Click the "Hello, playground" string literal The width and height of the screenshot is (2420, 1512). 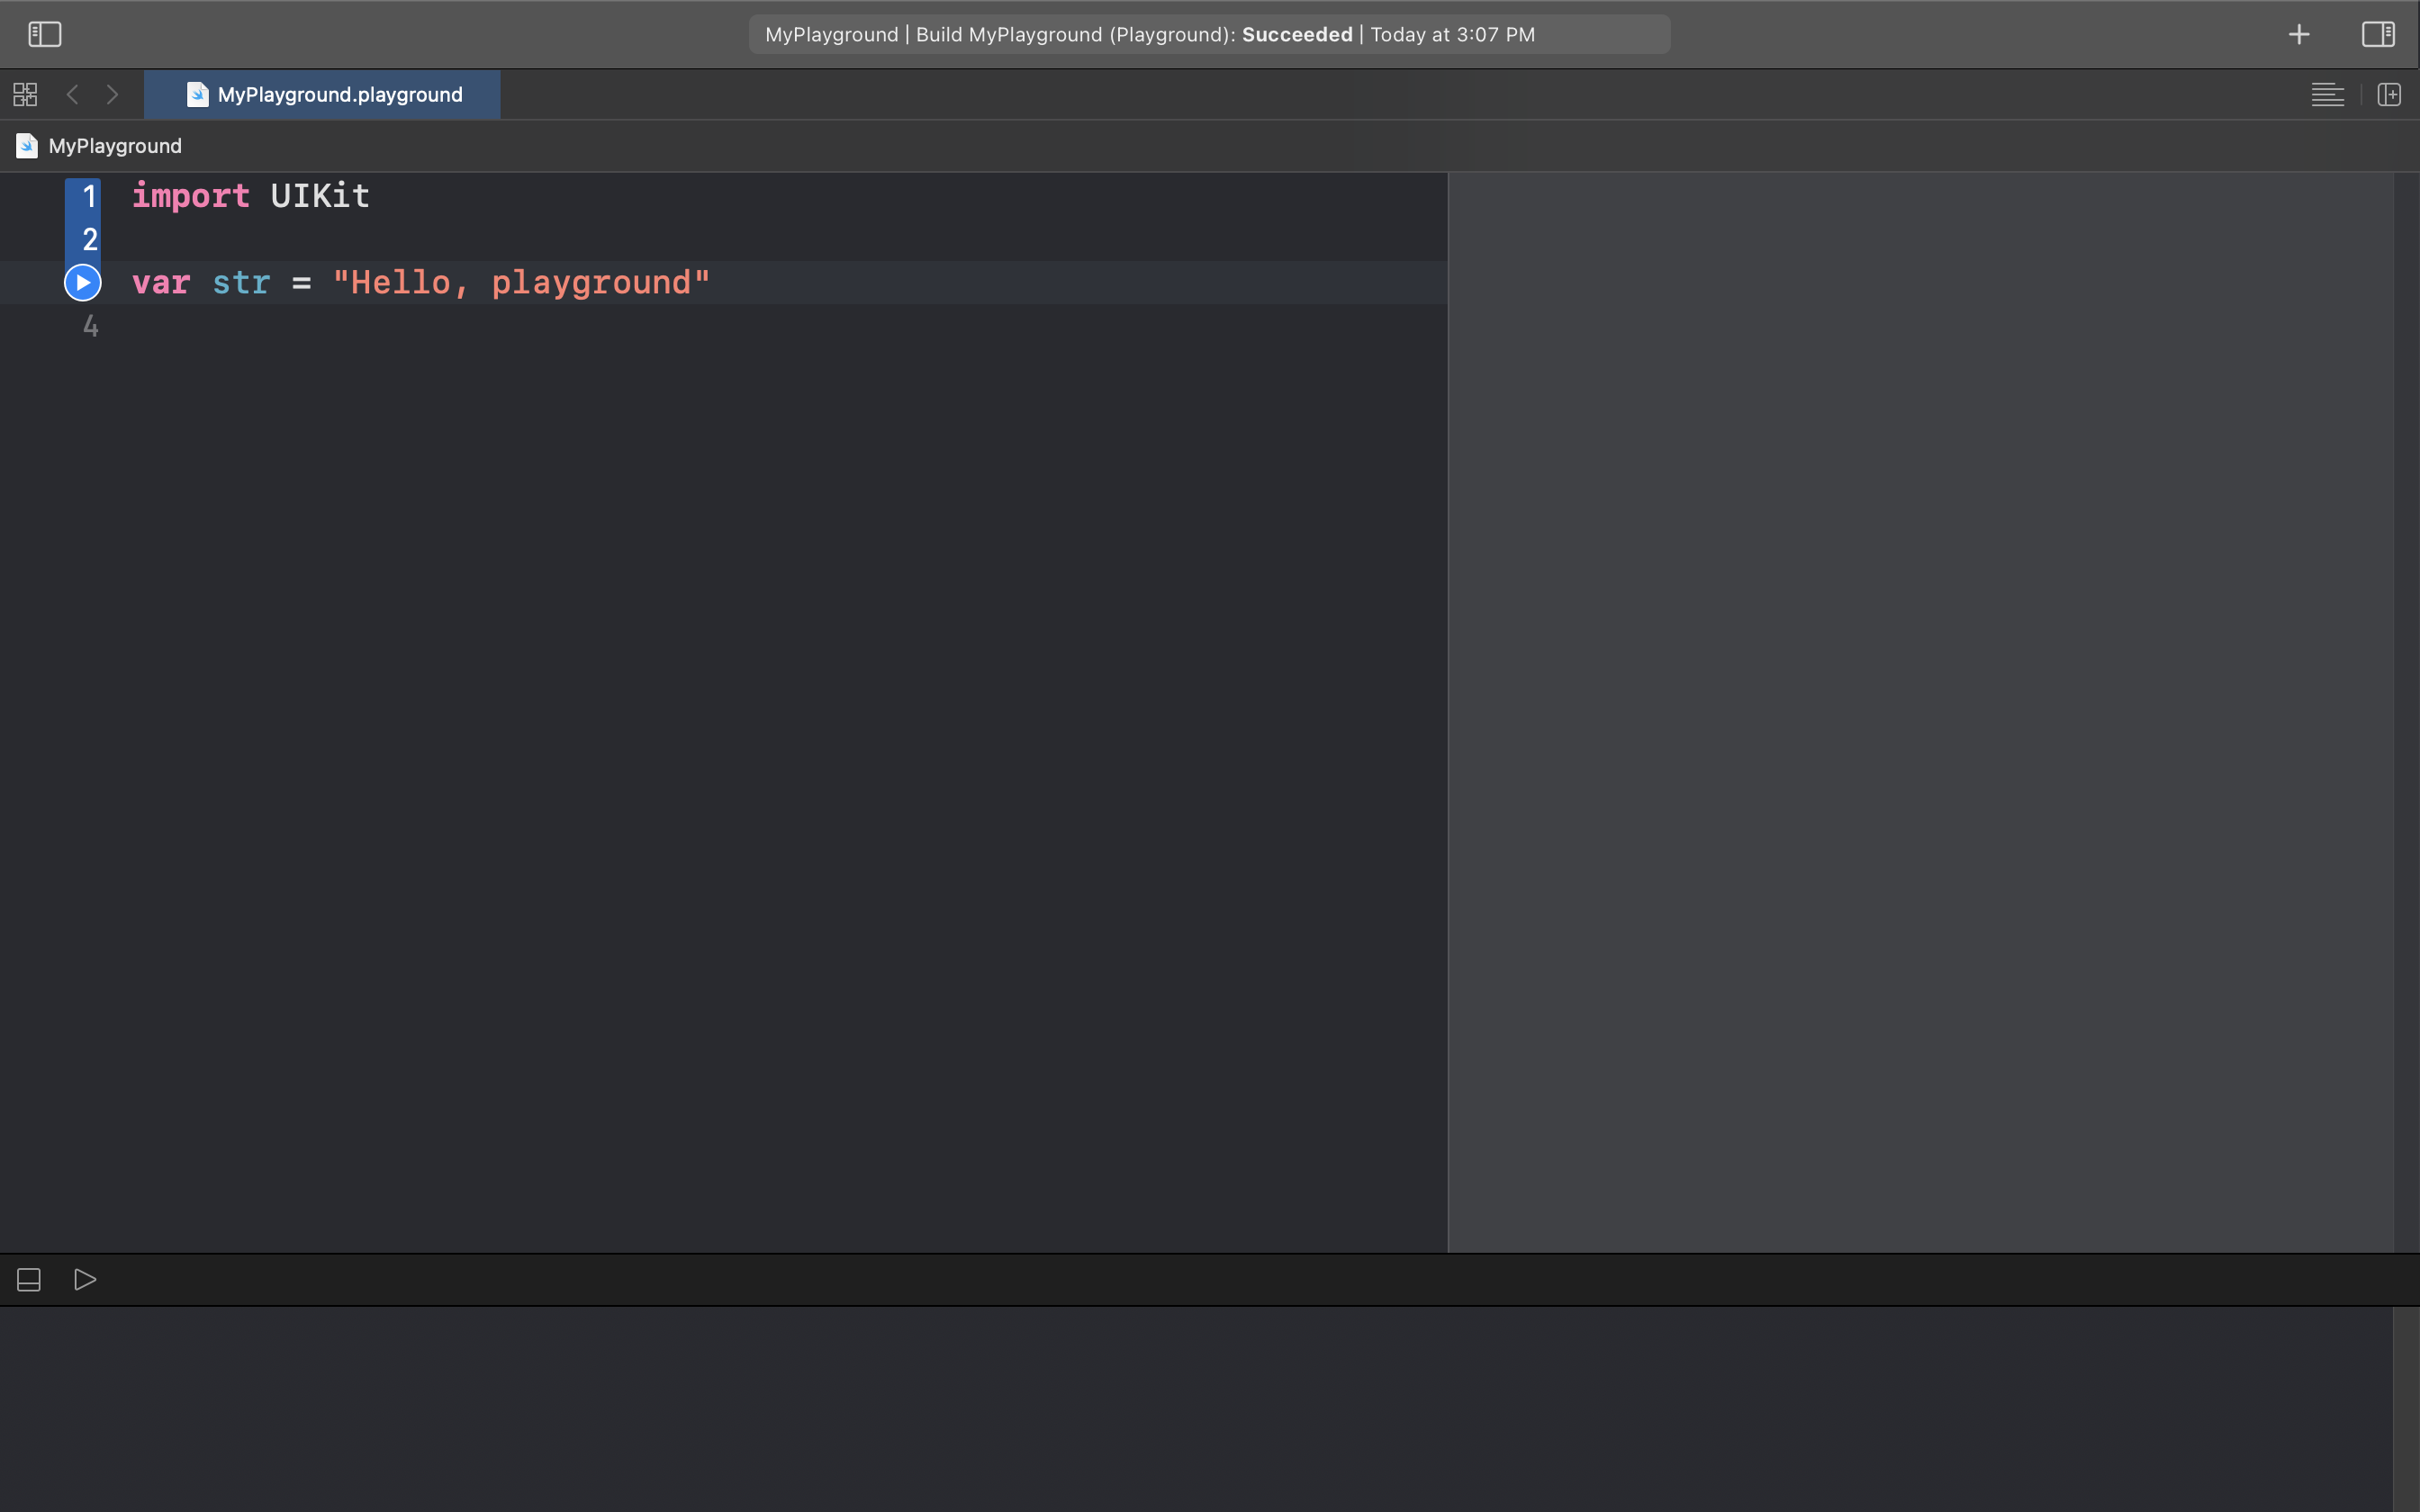(520, 283)
